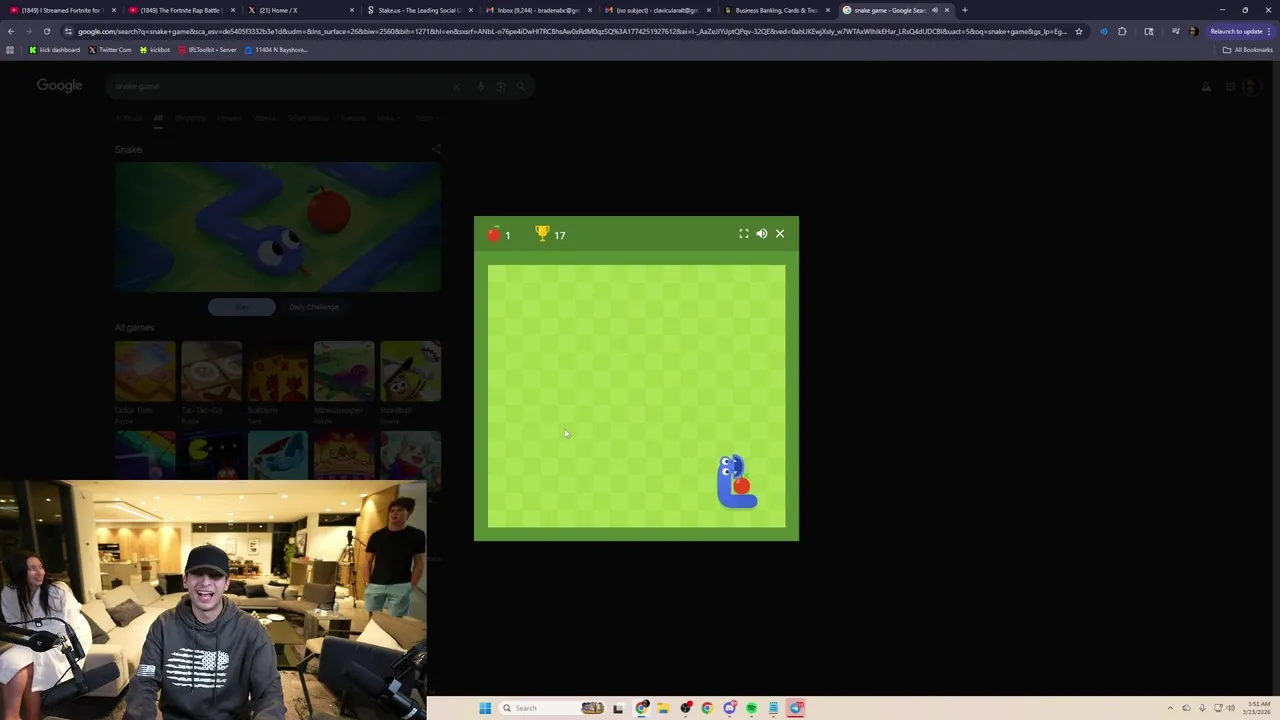
Task: Click the browser address bar URL
Action: (572, 31)
